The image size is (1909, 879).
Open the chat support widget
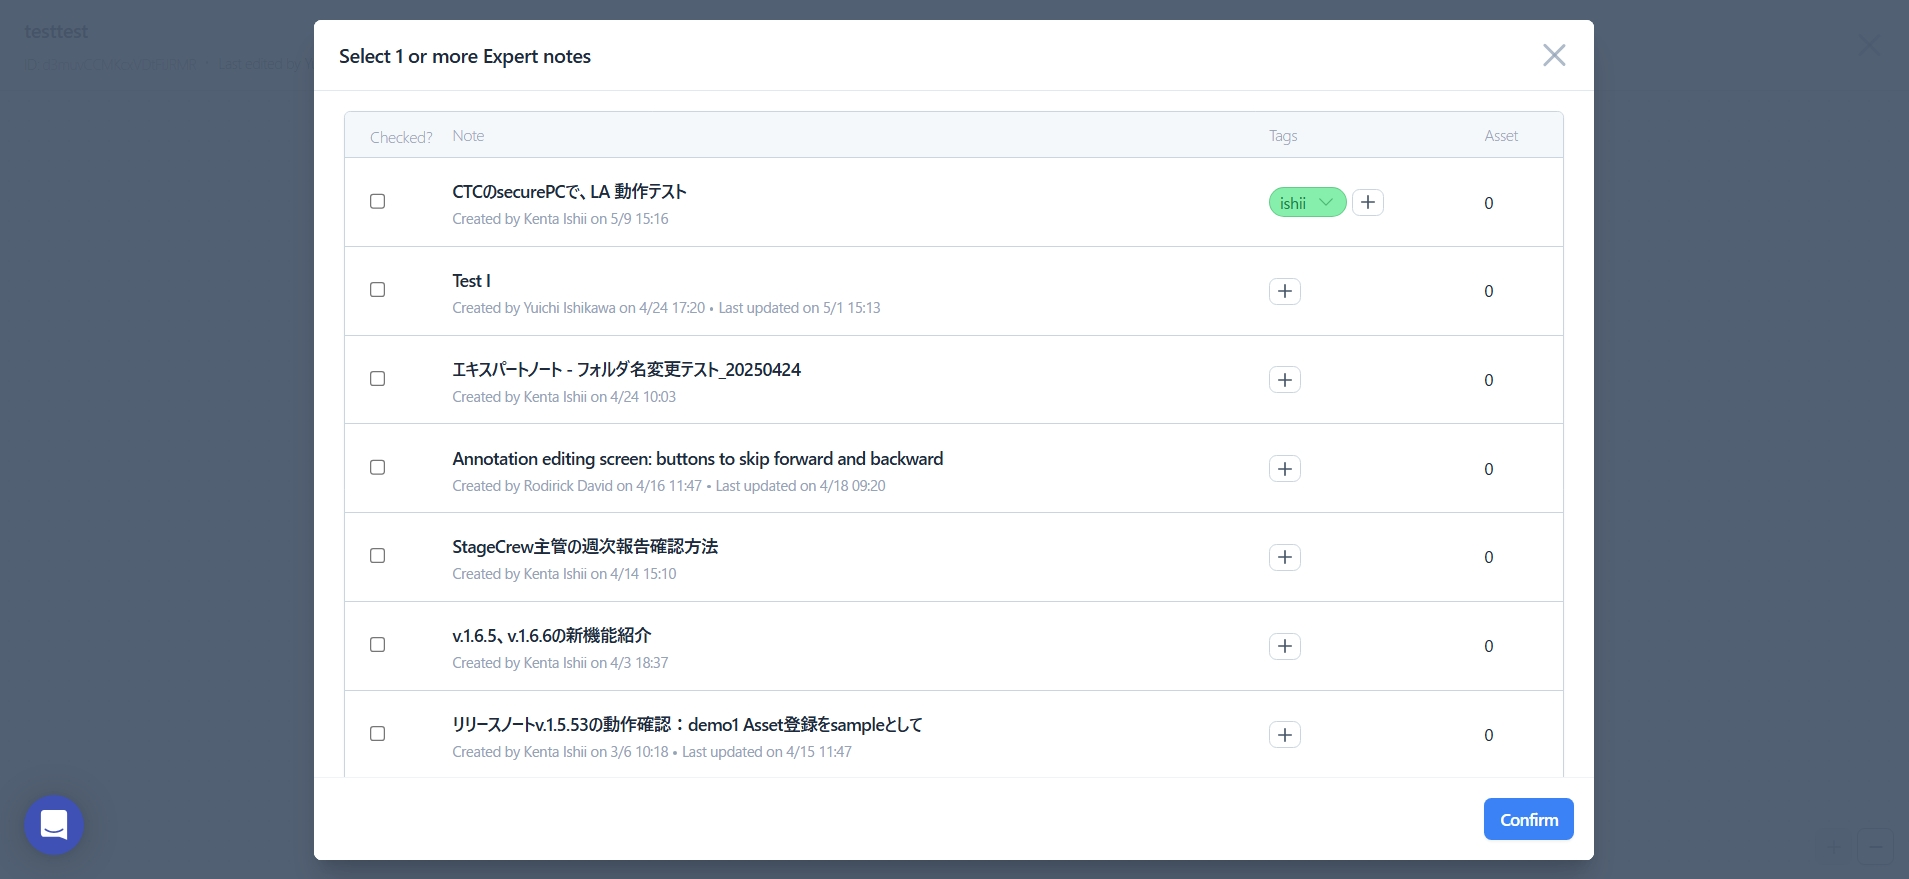(x=54, y=825)
